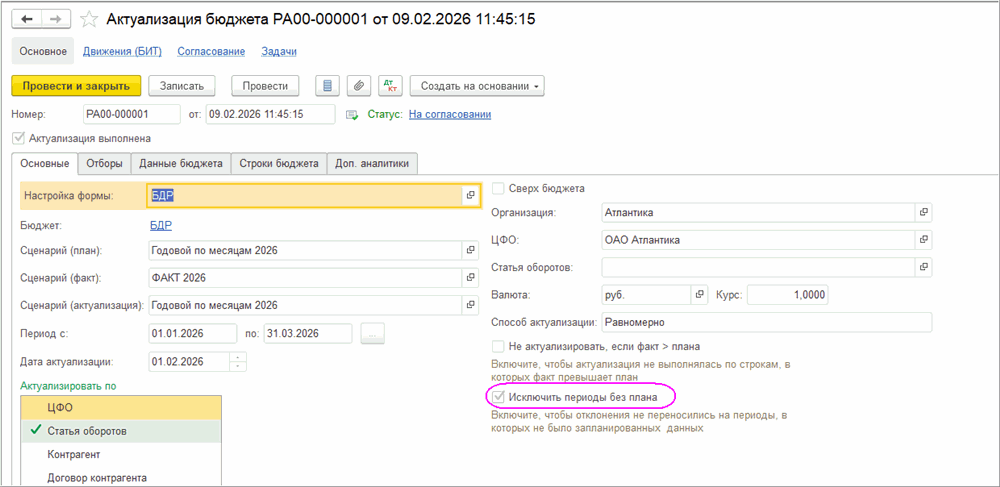Show Дт/Кт postings icon

coord(391,86)
